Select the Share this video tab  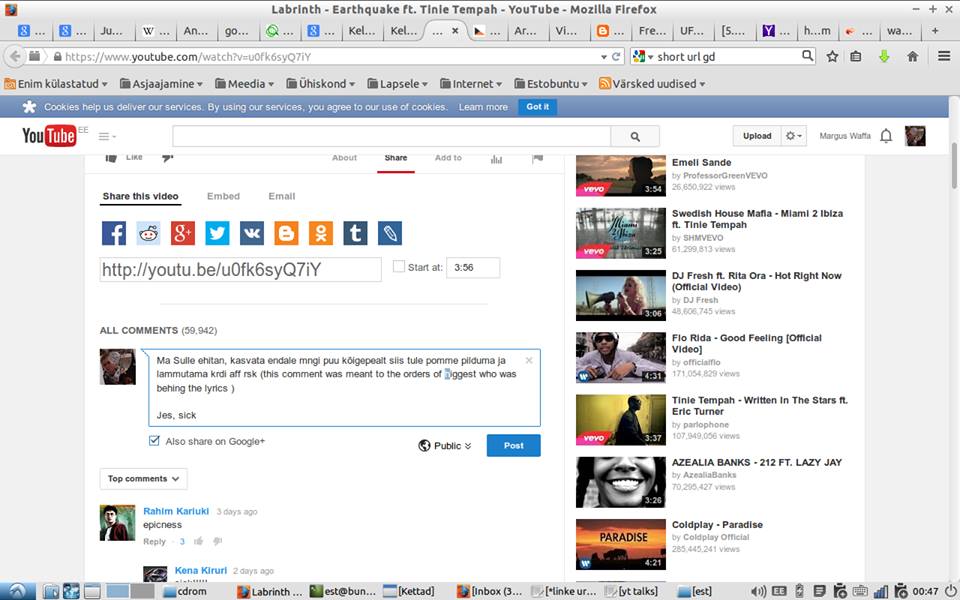point(141,197)
